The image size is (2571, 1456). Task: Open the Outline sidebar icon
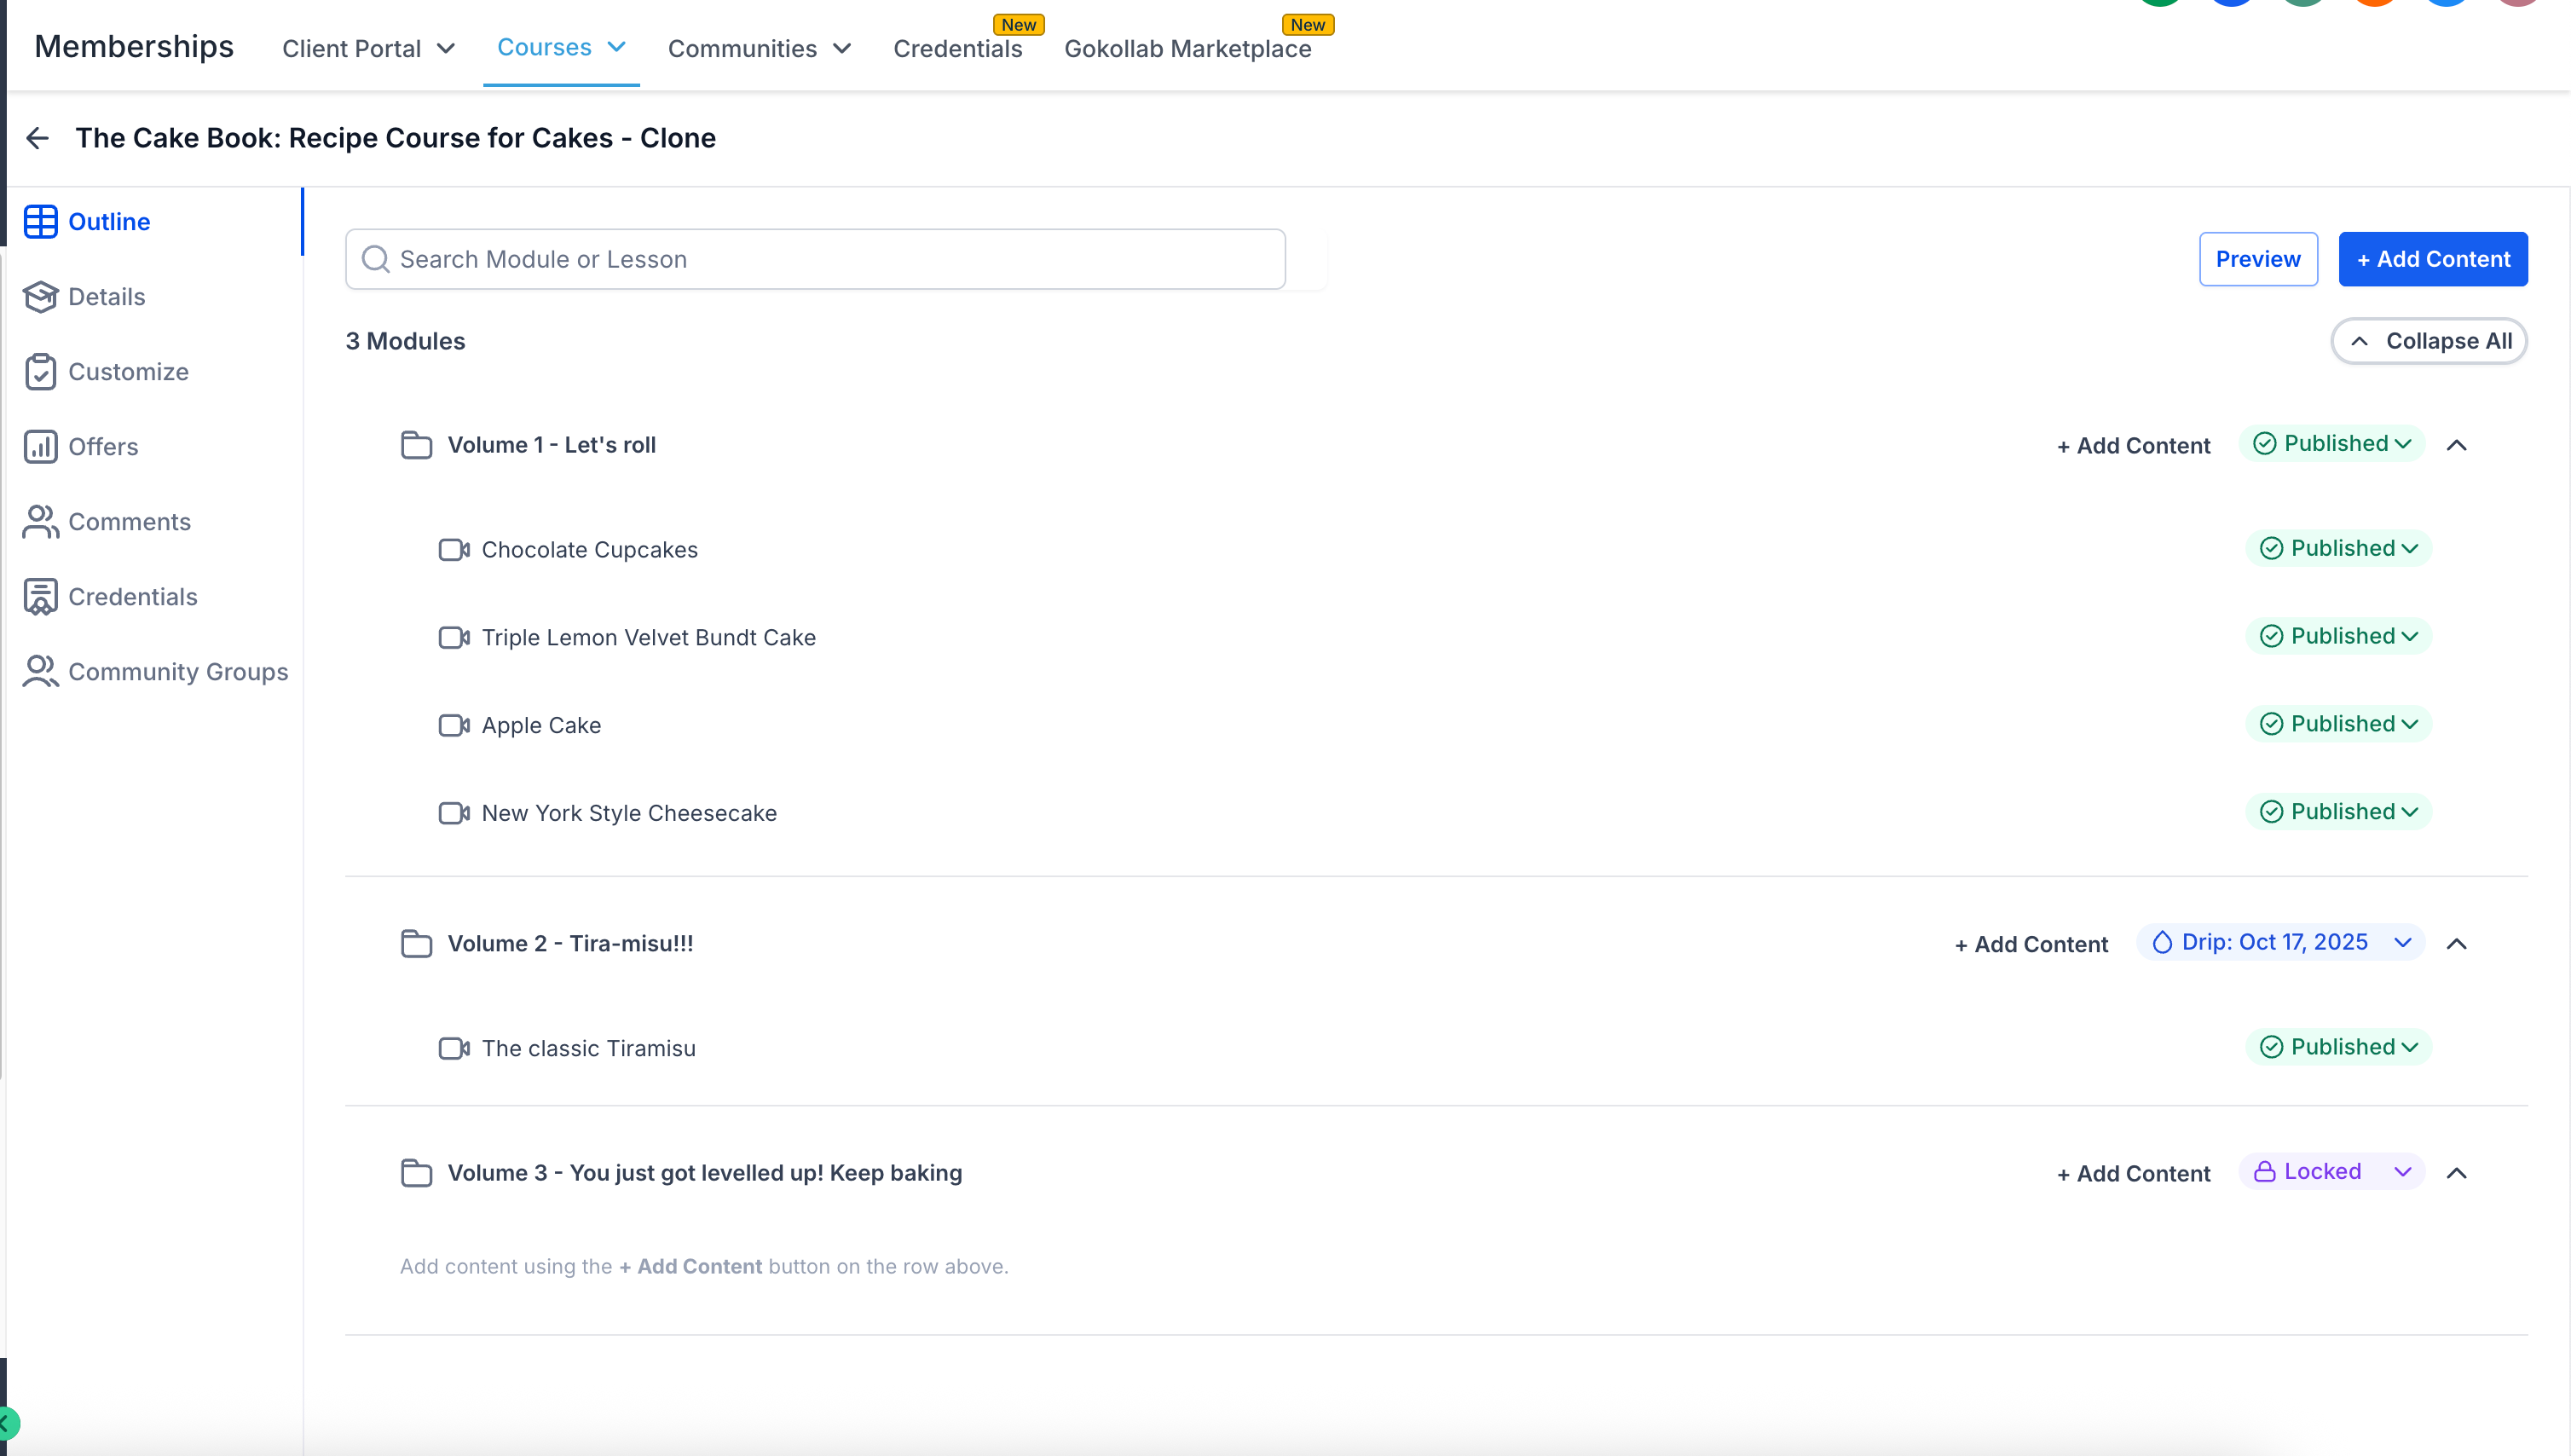click(40, 222)
